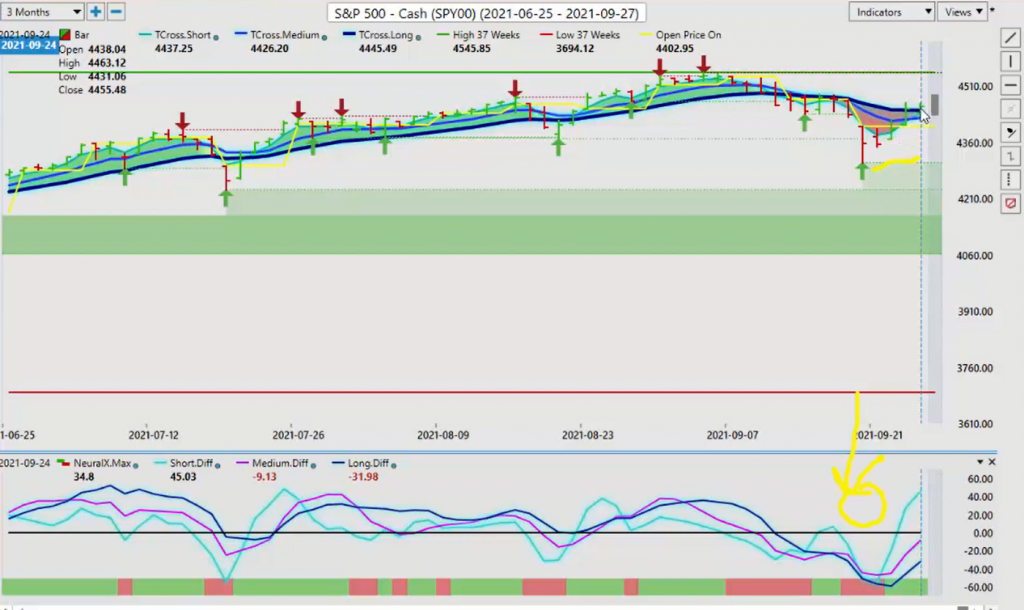Image resolution: width=1024 pixels, height=610 pixels.
Task: Select the horizontal line drawing tool
Action: [1010, 85]
